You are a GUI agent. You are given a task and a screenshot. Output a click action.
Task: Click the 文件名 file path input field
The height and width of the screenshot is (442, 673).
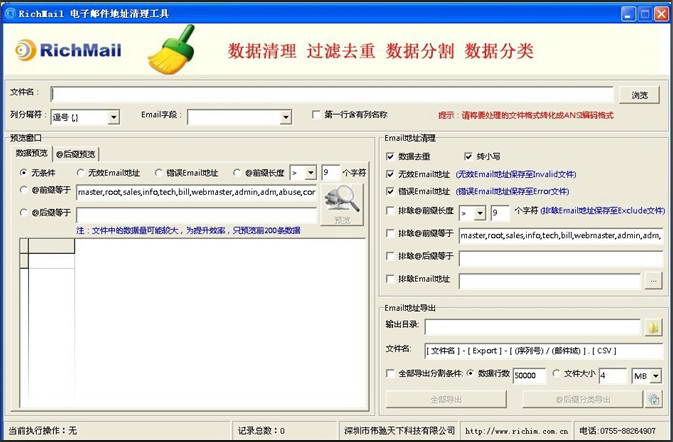point(332,94)
